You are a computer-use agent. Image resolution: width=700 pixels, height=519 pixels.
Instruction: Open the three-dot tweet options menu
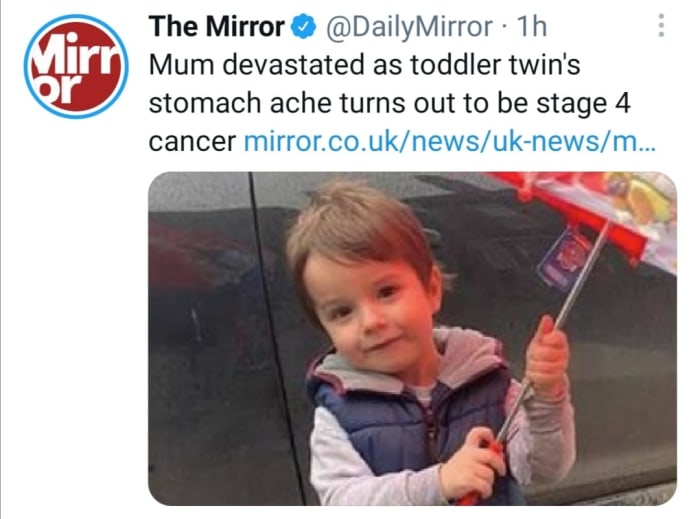pos(661,26)
